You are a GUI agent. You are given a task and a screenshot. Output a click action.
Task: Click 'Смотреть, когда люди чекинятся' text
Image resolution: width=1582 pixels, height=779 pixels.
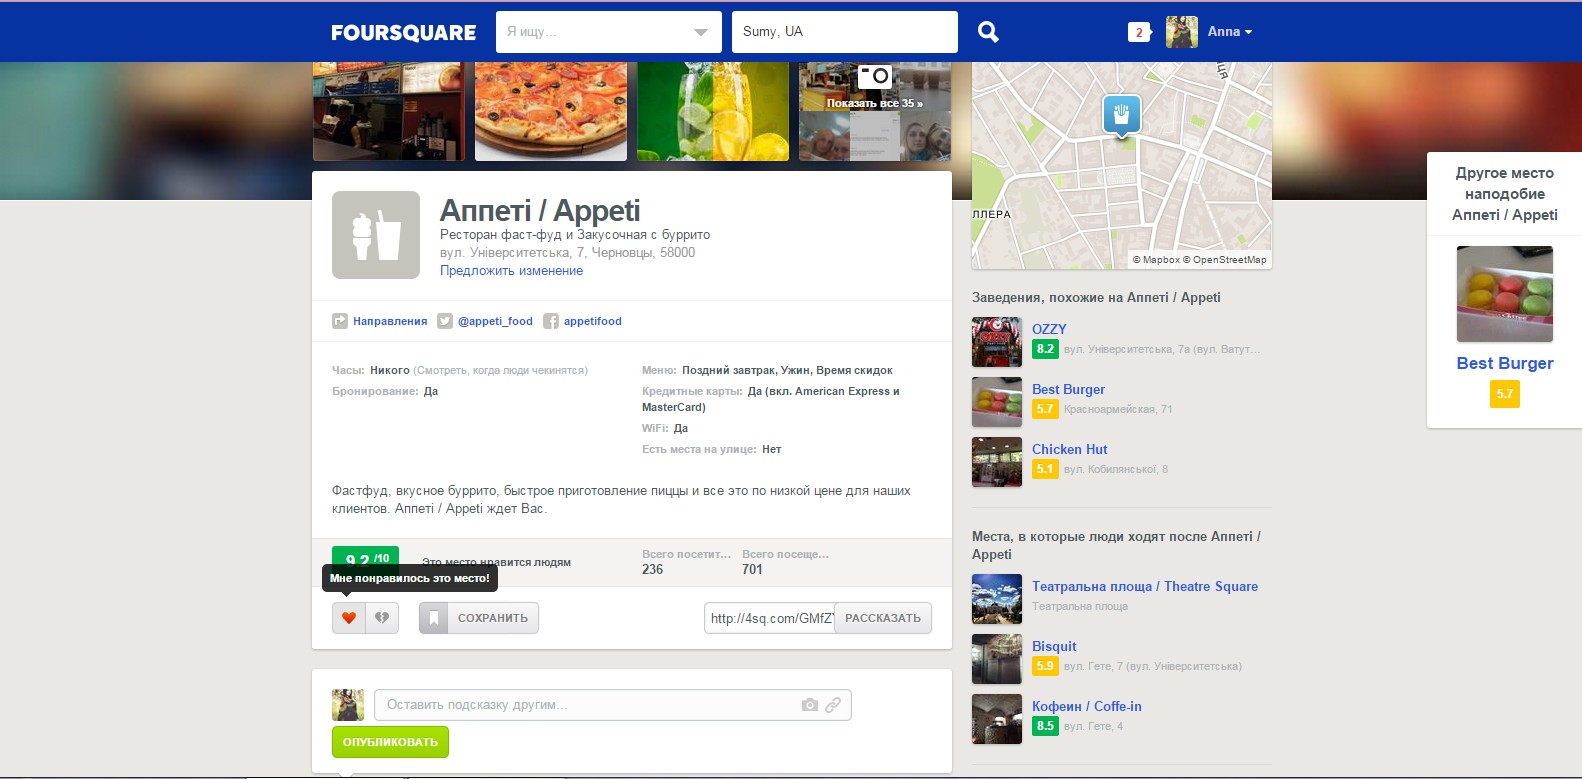[501, 370]
